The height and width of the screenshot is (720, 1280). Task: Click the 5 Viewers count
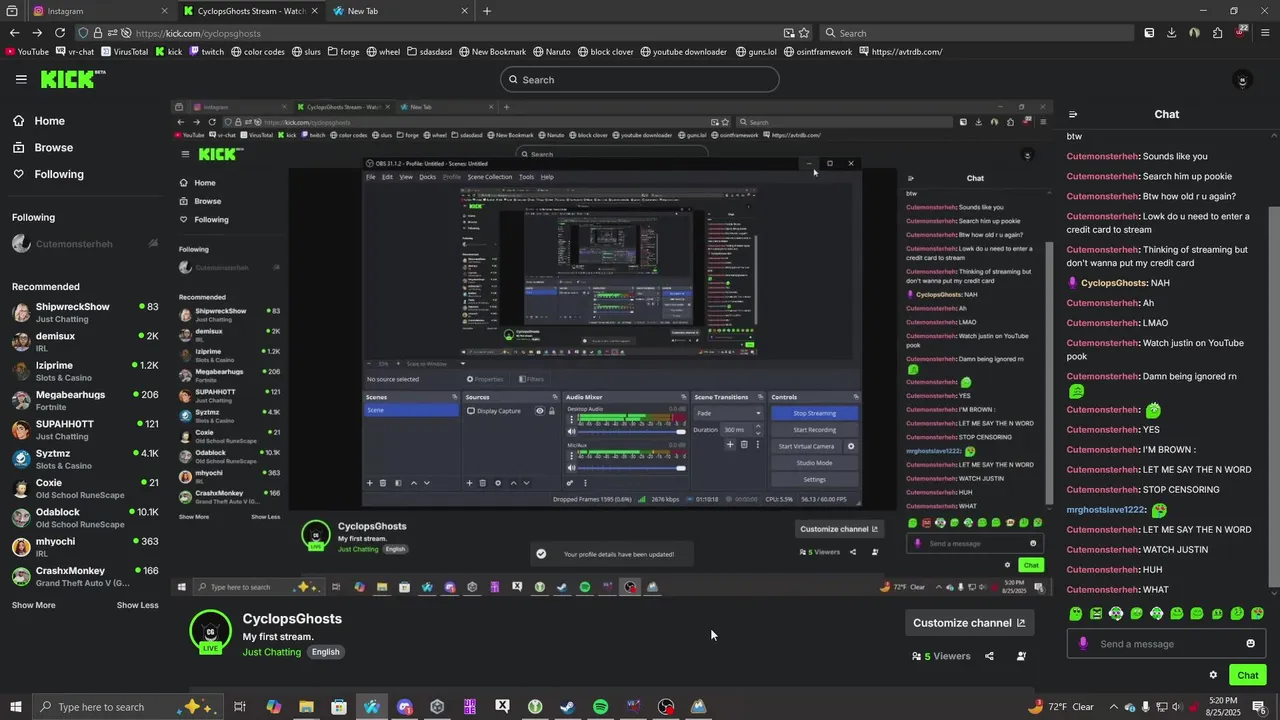pos(941,656)
